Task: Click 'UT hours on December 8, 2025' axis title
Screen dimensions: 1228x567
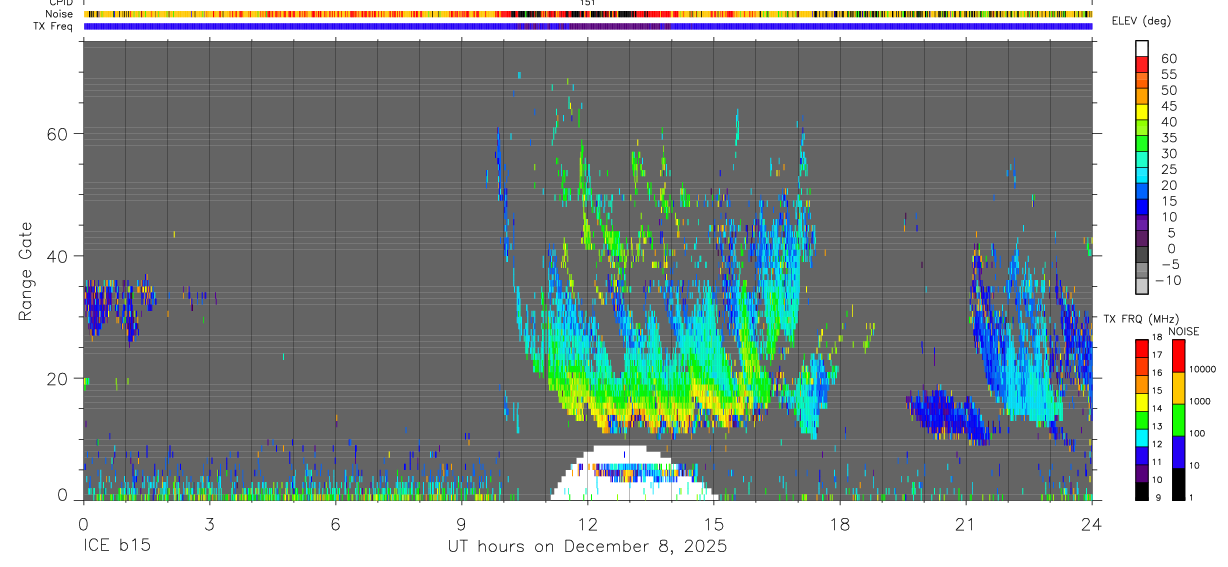Action: pyautogui.click(x=587, y=548)
